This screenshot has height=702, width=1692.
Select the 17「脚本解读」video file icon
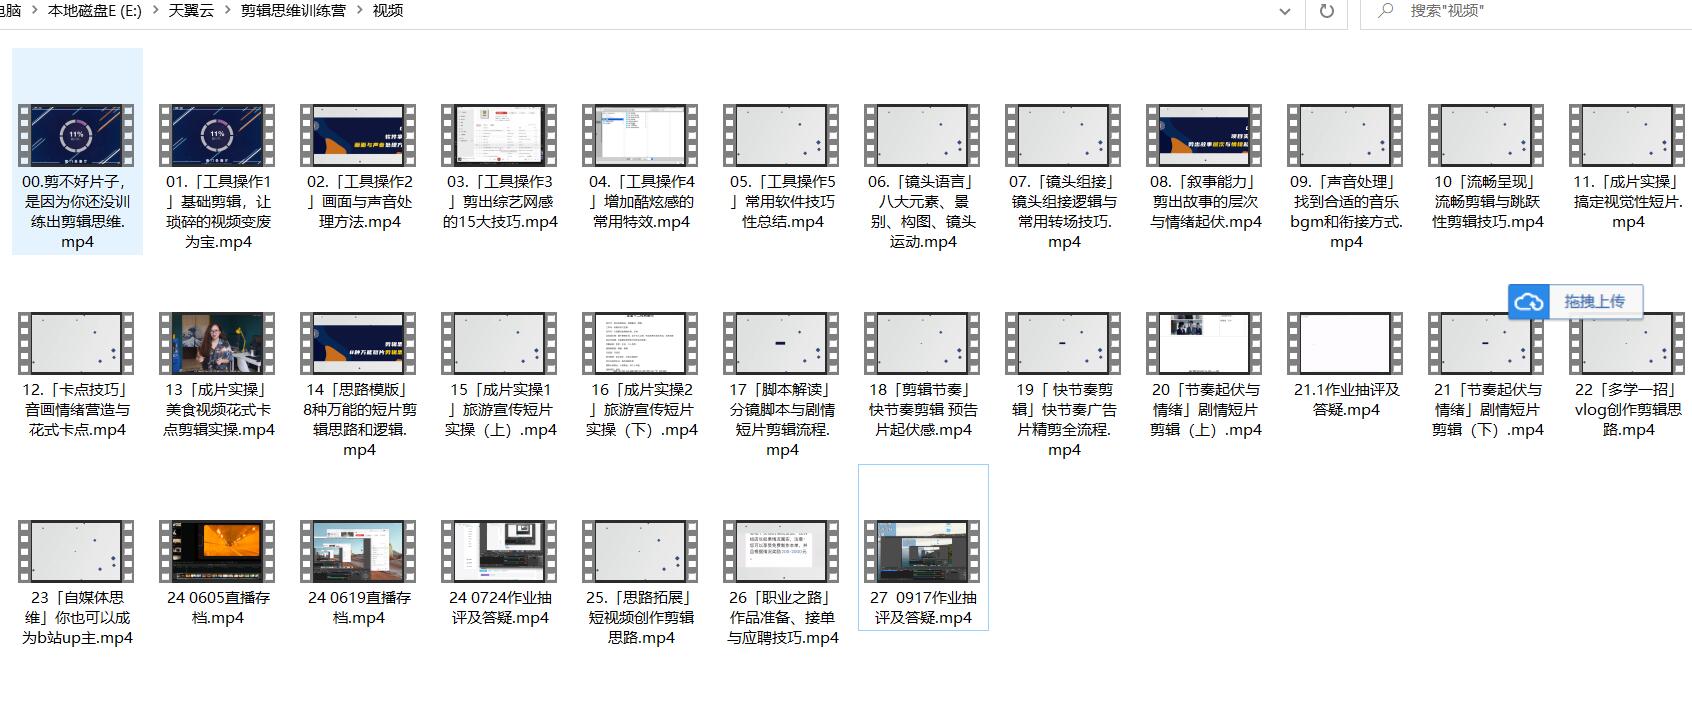pos(781,343)
